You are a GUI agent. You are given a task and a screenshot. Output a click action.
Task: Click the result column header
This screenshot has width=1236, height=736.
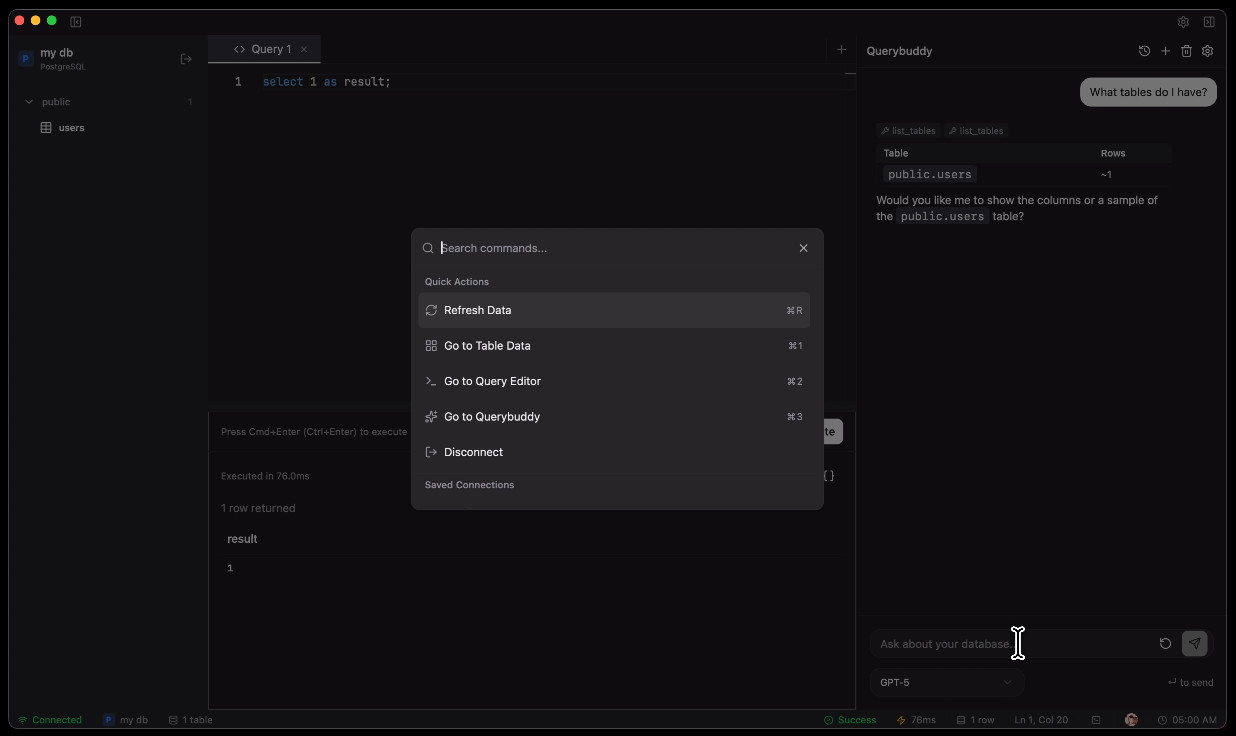[x=242, y=539]
